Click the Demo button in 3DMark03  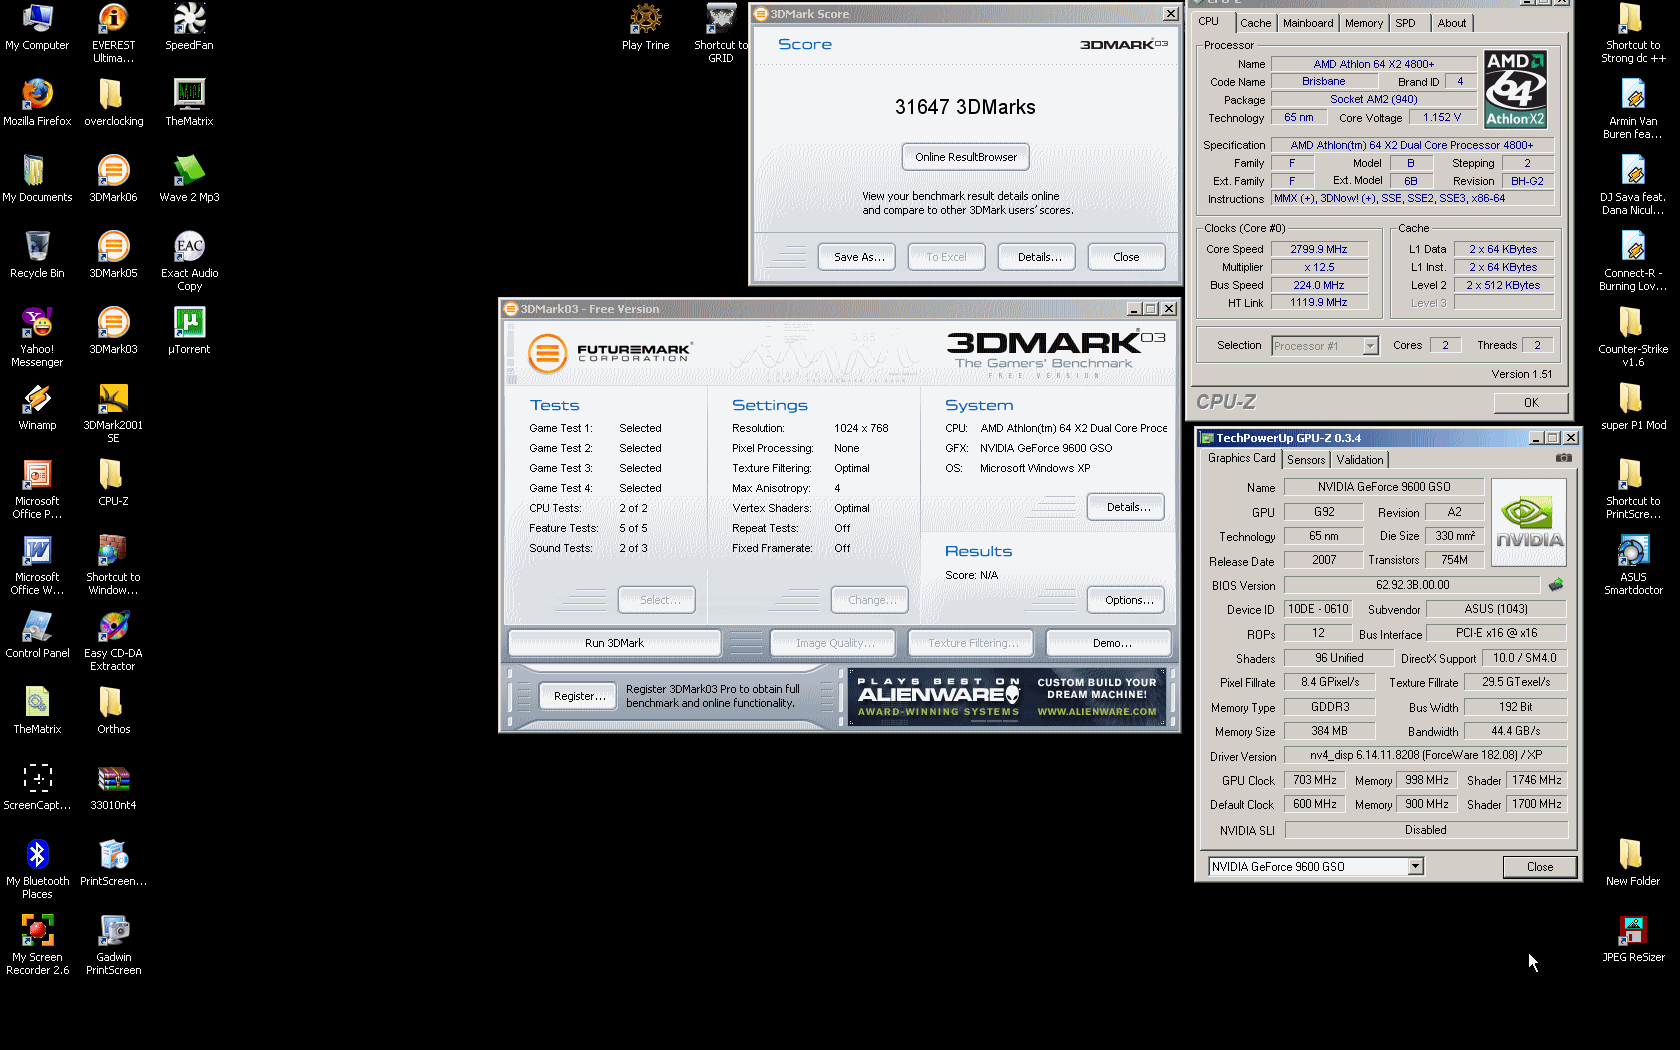click(1111, 643)
